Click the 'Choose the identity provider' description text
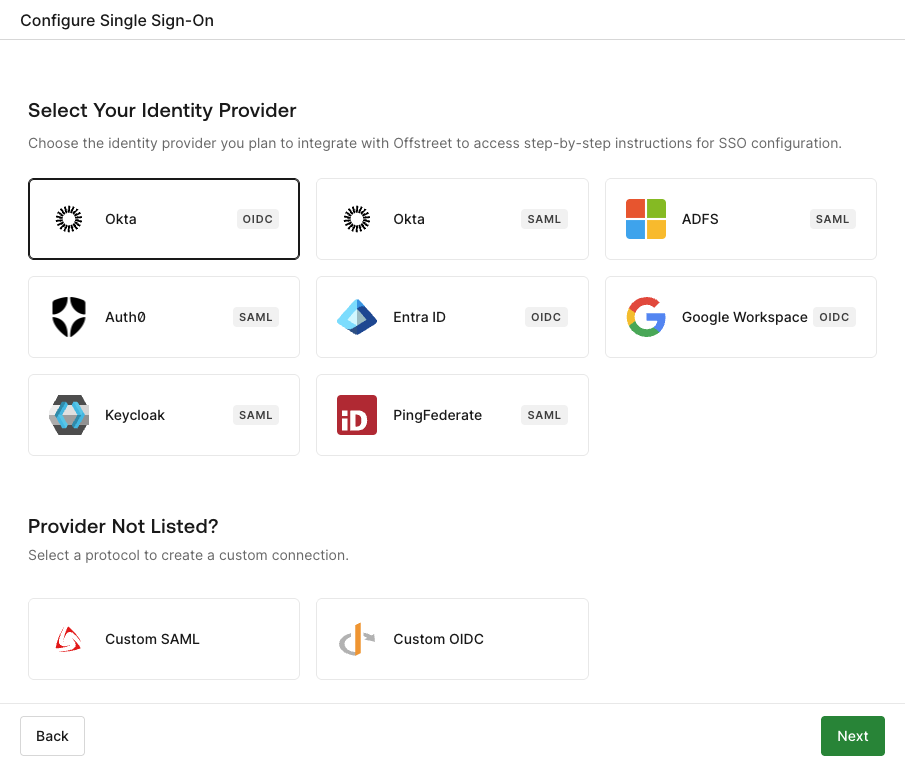The image size is (905, 763). tap(435, 143)
